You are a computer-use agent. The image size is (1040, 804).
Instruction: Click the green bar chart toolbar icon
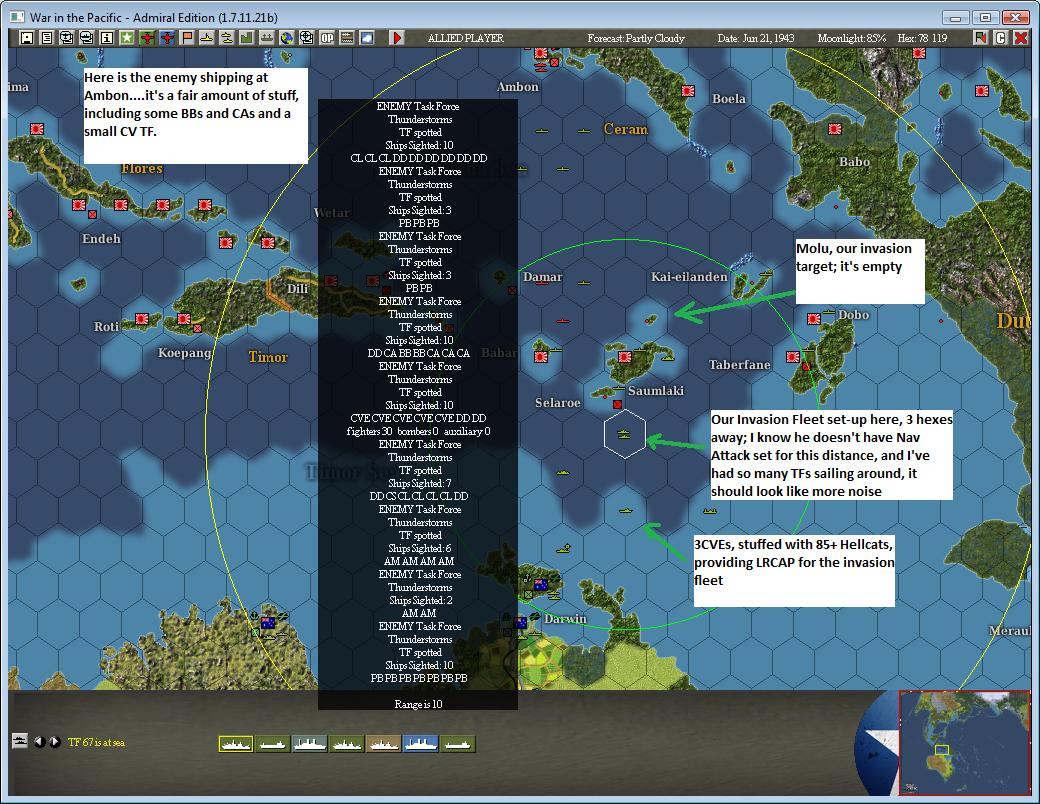246,38
